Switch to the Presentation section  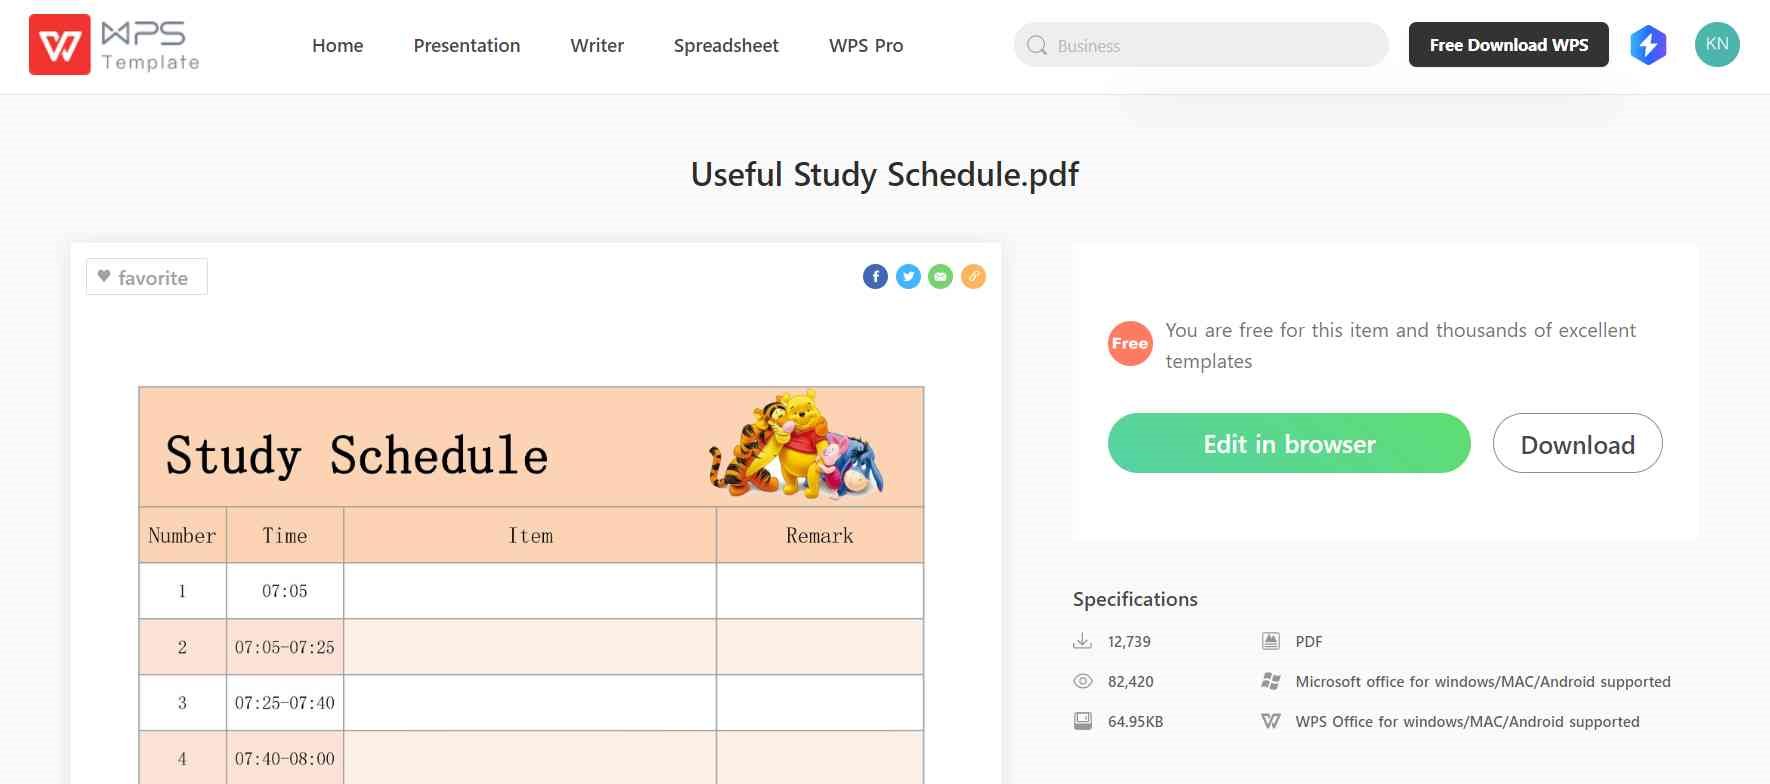click(x=466, y=46)
